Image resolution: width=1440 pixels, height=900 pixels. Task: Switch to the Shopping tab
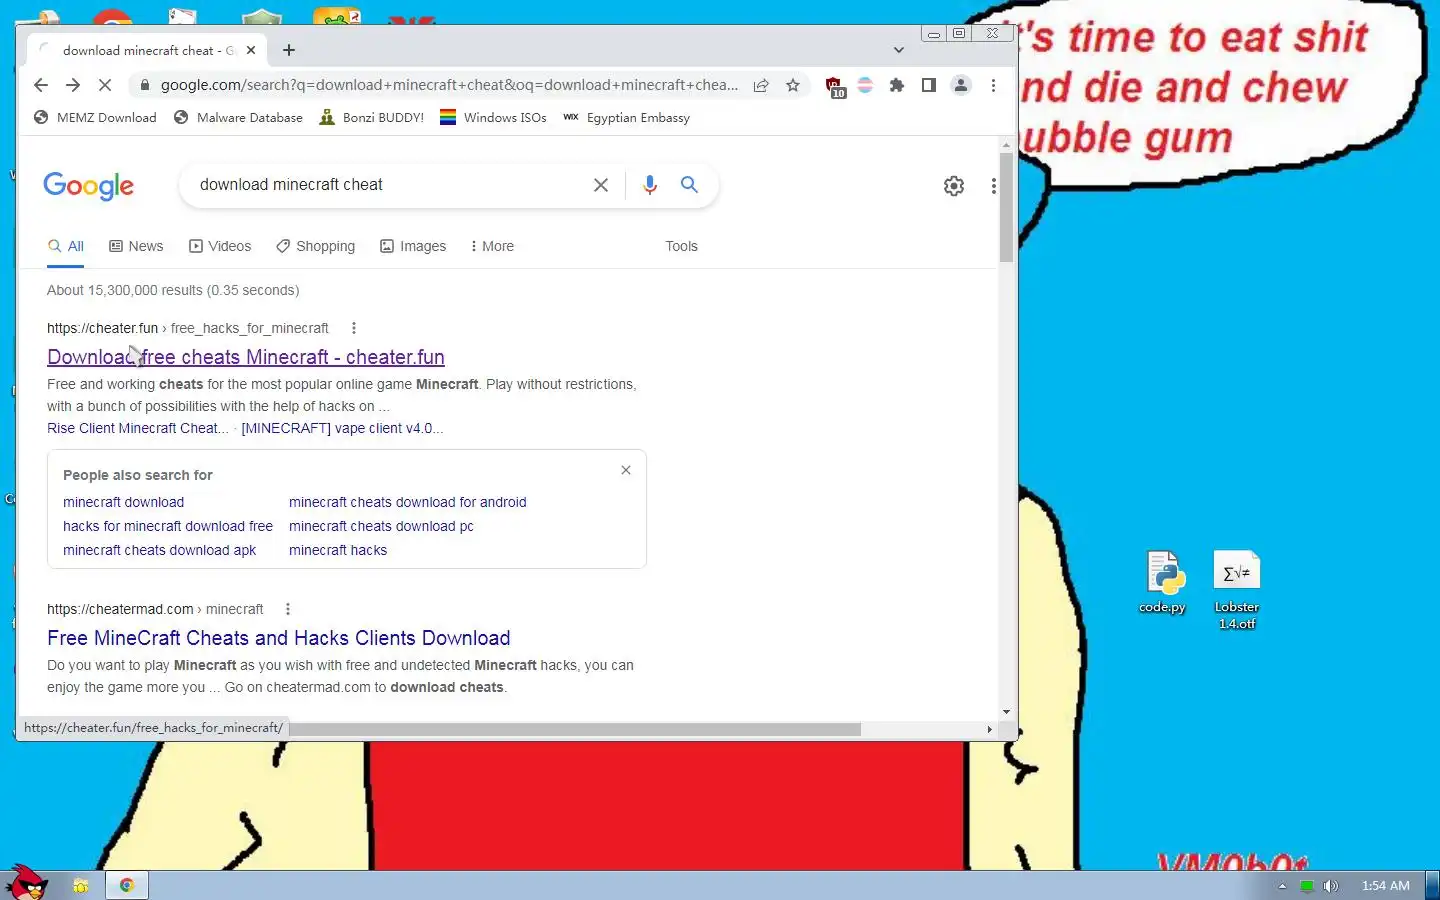(315, 246)
